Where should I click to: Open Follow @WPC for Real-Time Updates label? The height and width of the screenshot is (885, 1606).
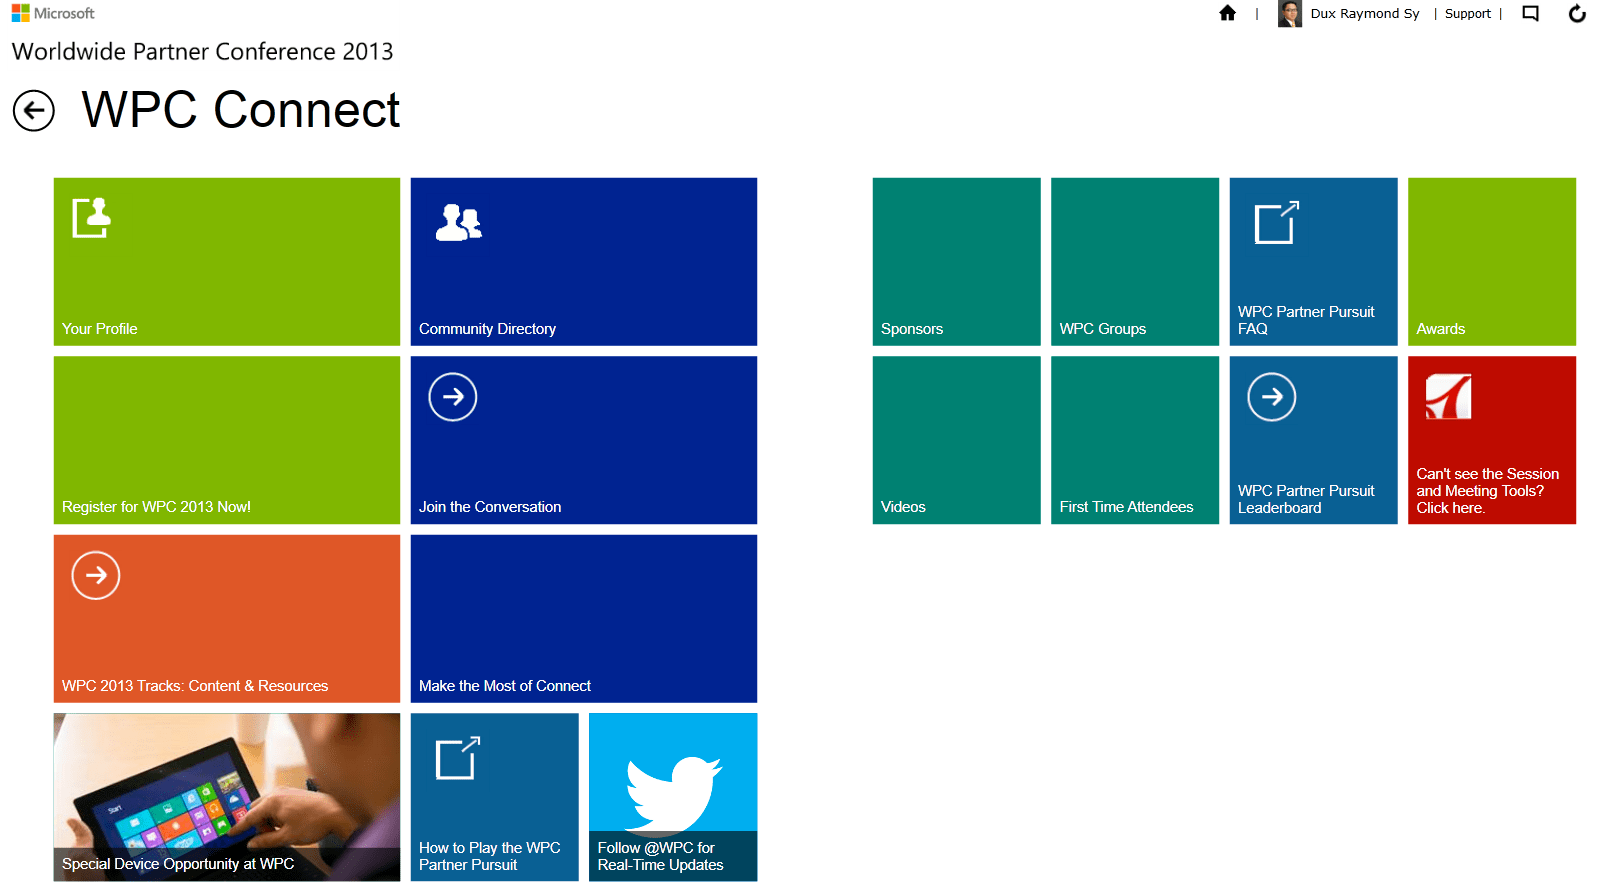[x=660, y=856]
